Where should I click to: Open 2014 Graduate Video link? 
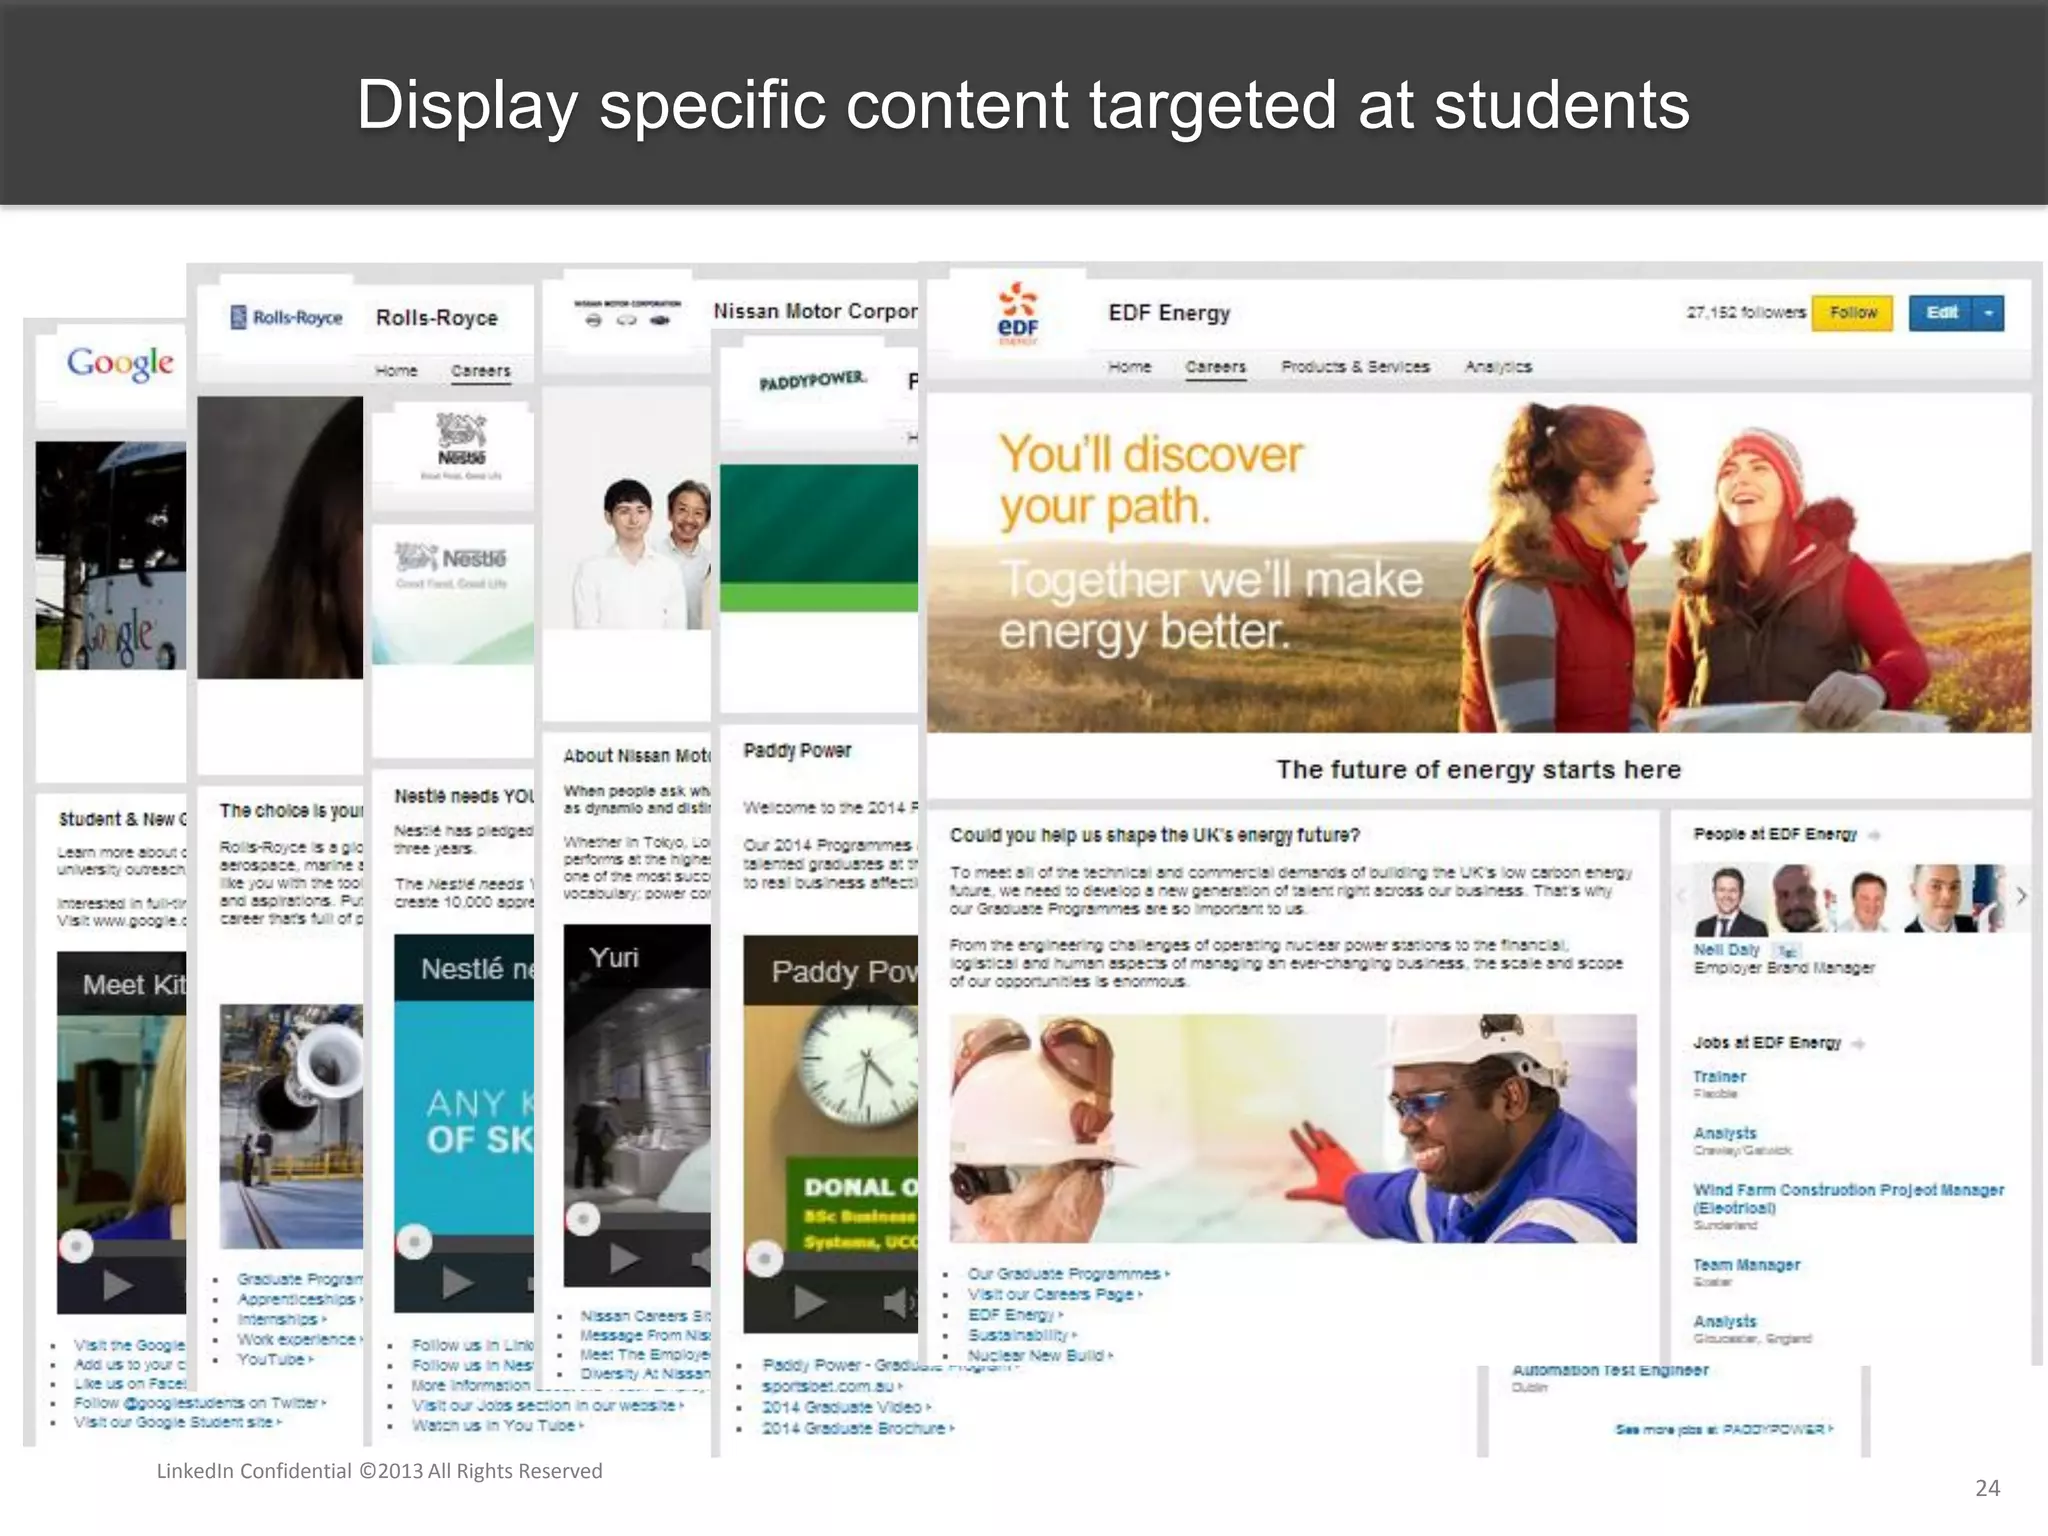[846, 1407]
